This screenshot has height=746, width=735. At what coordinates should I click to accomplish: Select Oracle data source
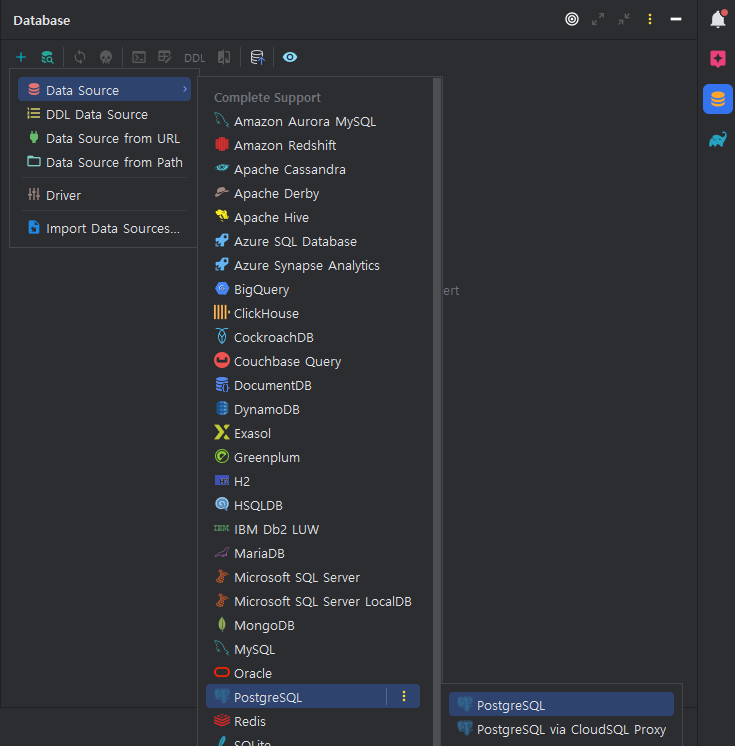pyautogui.click(x=313, y=673)
